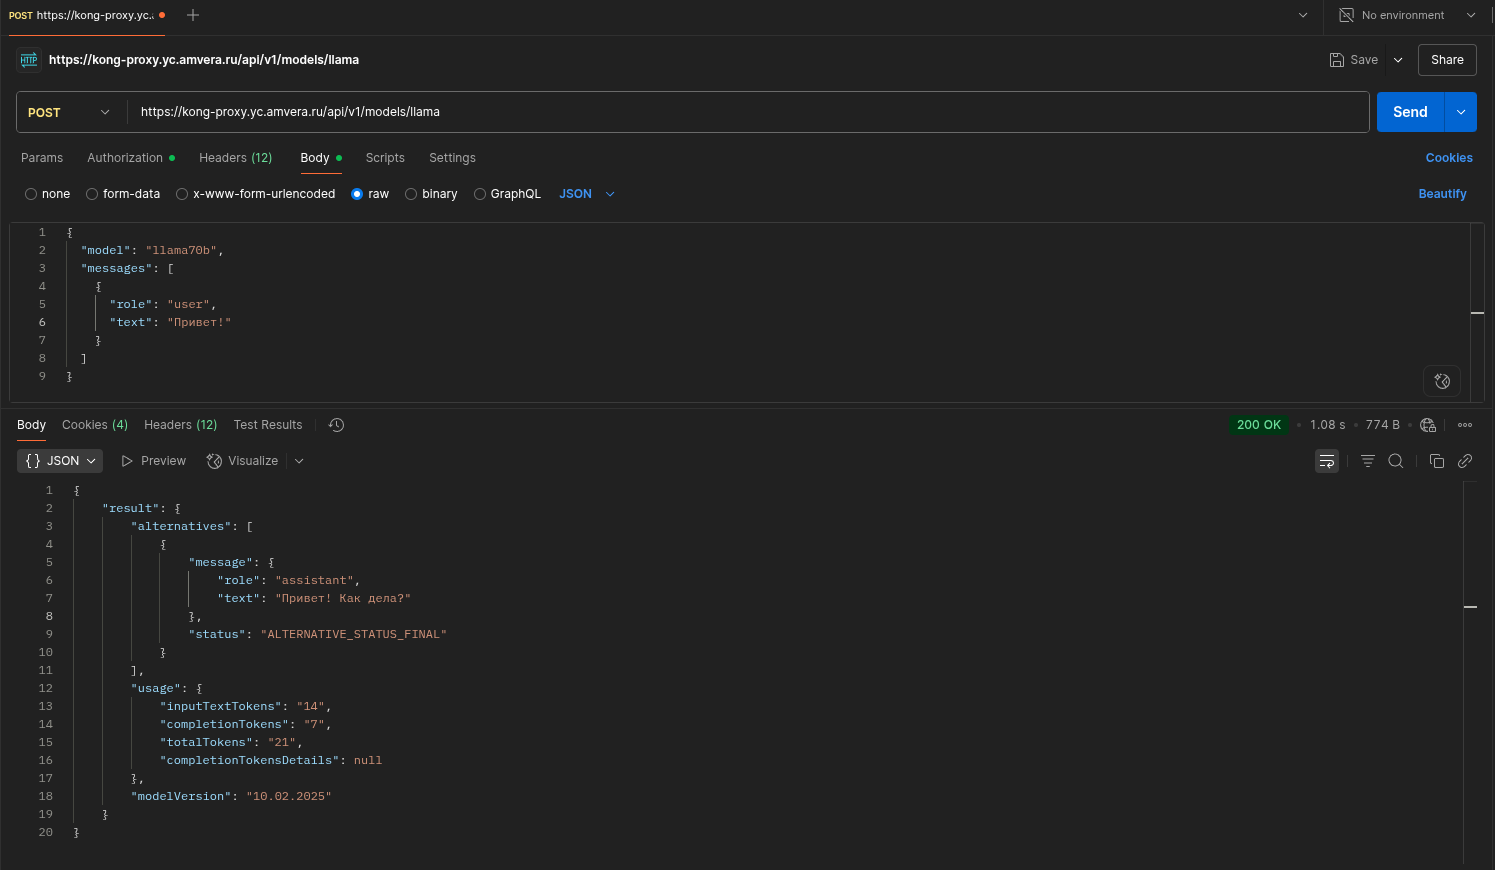Open the JSON body language dropdown
1495x870 pixels.
click(587, 194)
